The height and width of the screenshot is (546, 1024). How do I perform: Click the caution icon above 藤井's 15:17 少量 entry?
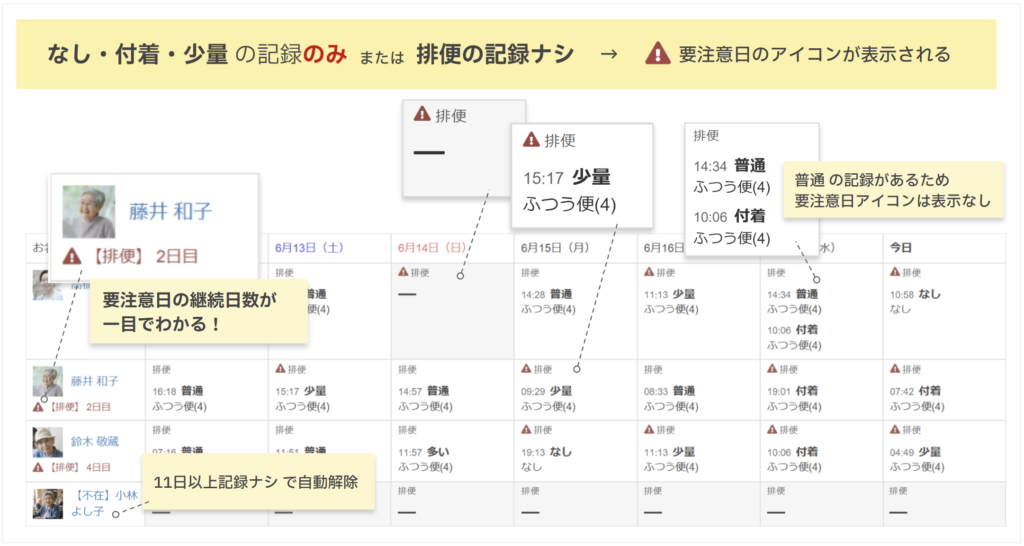click(281, 369)
